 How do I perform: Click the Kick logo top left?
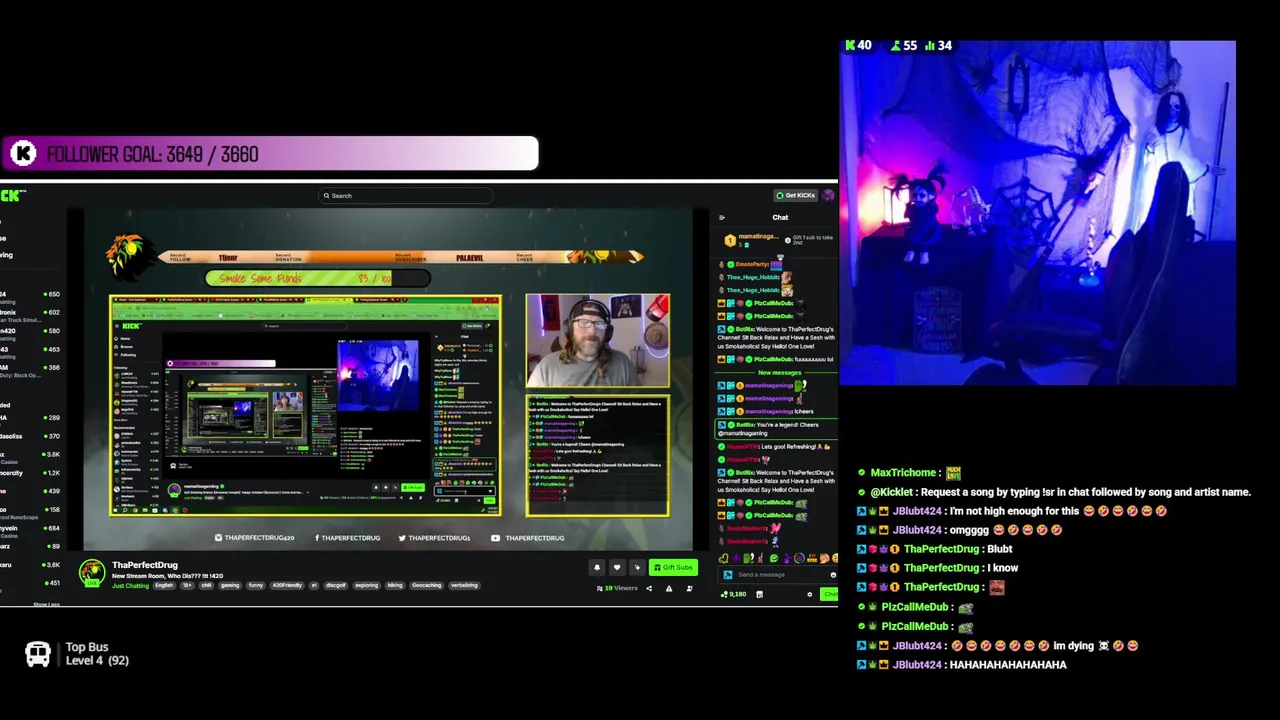13,195
